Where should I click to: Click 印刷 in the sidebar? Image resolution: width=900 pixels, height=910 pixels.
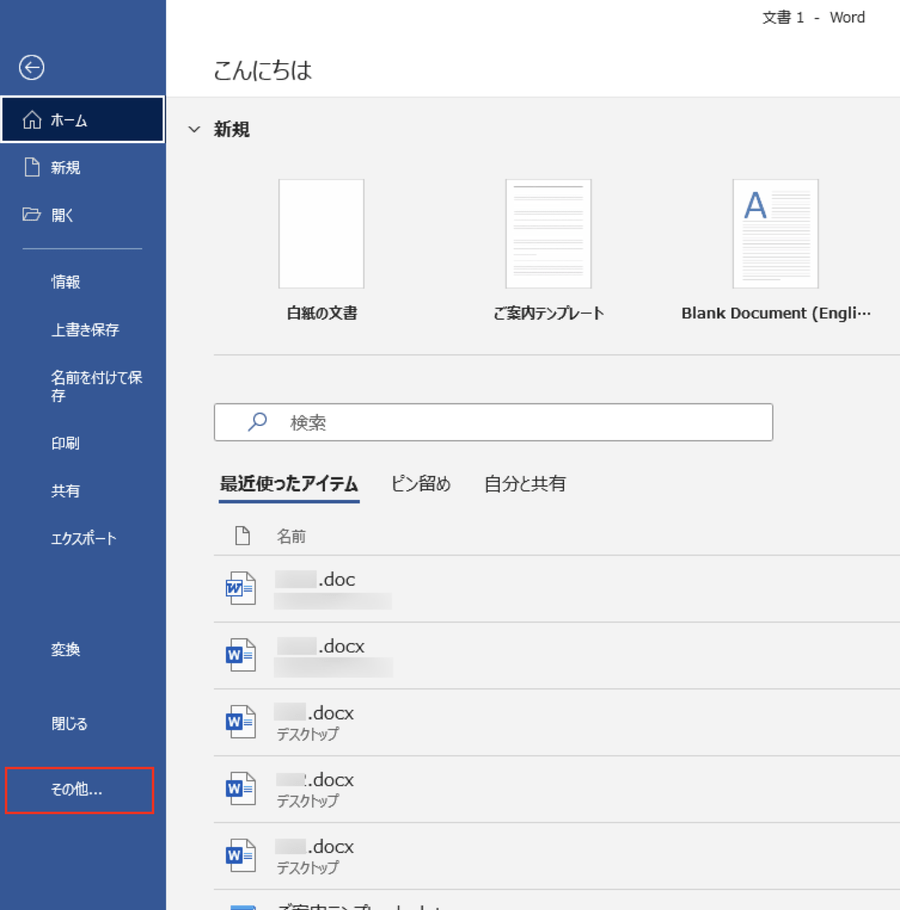66,443
